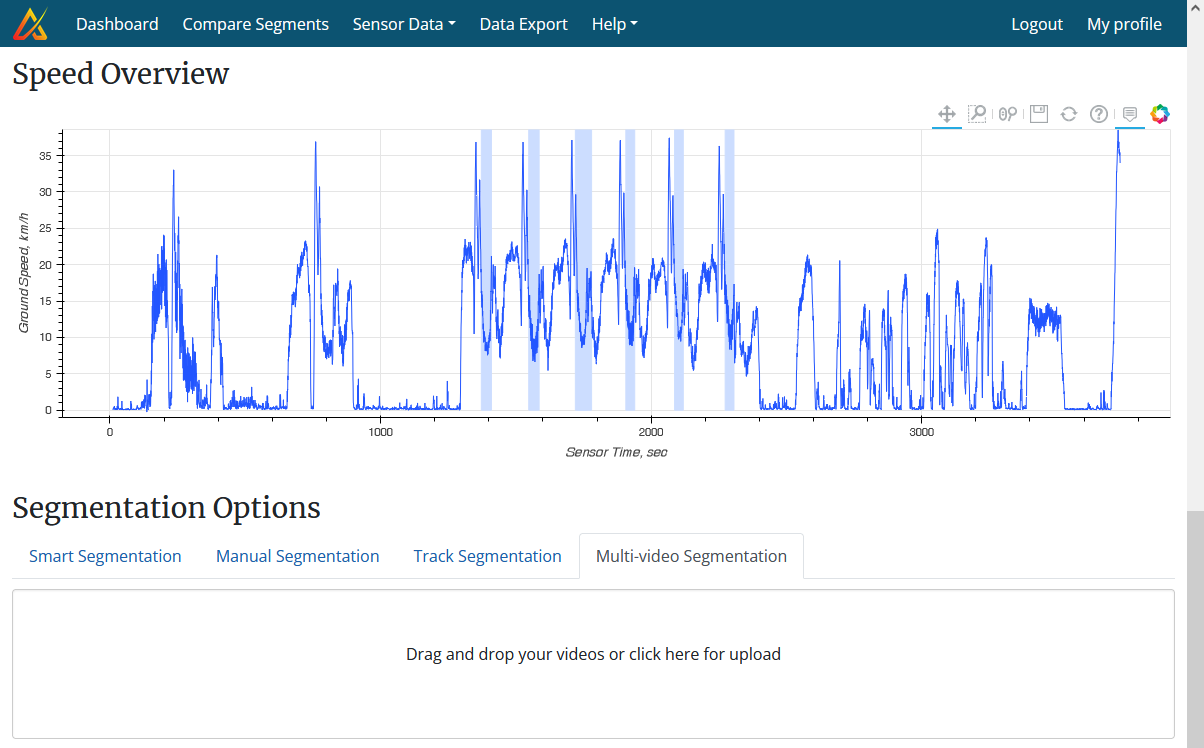
Task: Log out of the application
Action: (x=1037, y=23)
